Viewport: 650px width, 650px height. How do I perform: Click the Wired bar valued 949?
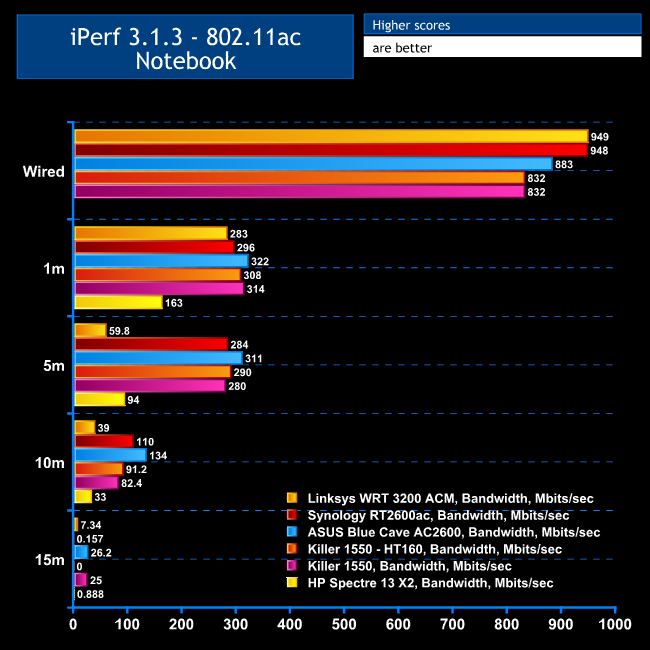(331, 136)
